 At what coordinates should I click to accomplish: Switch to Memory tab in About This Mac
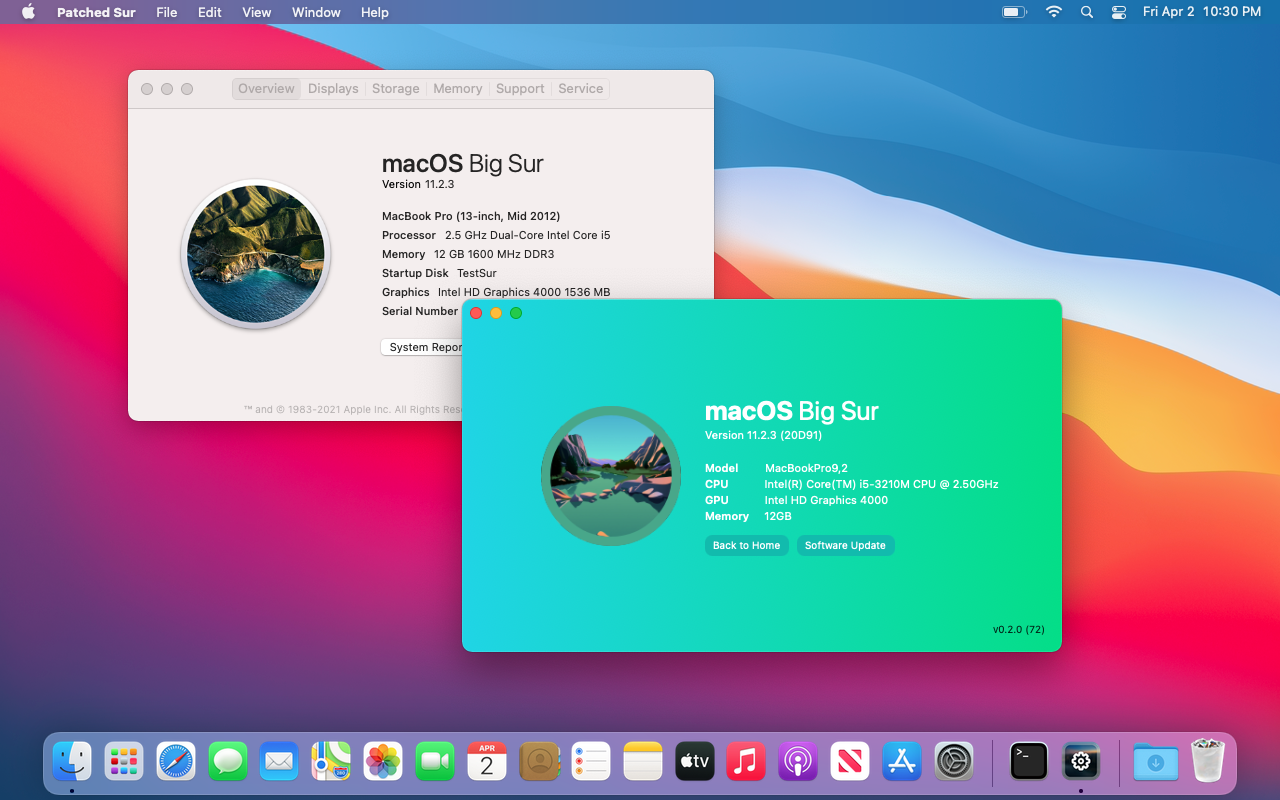(458, 89)
